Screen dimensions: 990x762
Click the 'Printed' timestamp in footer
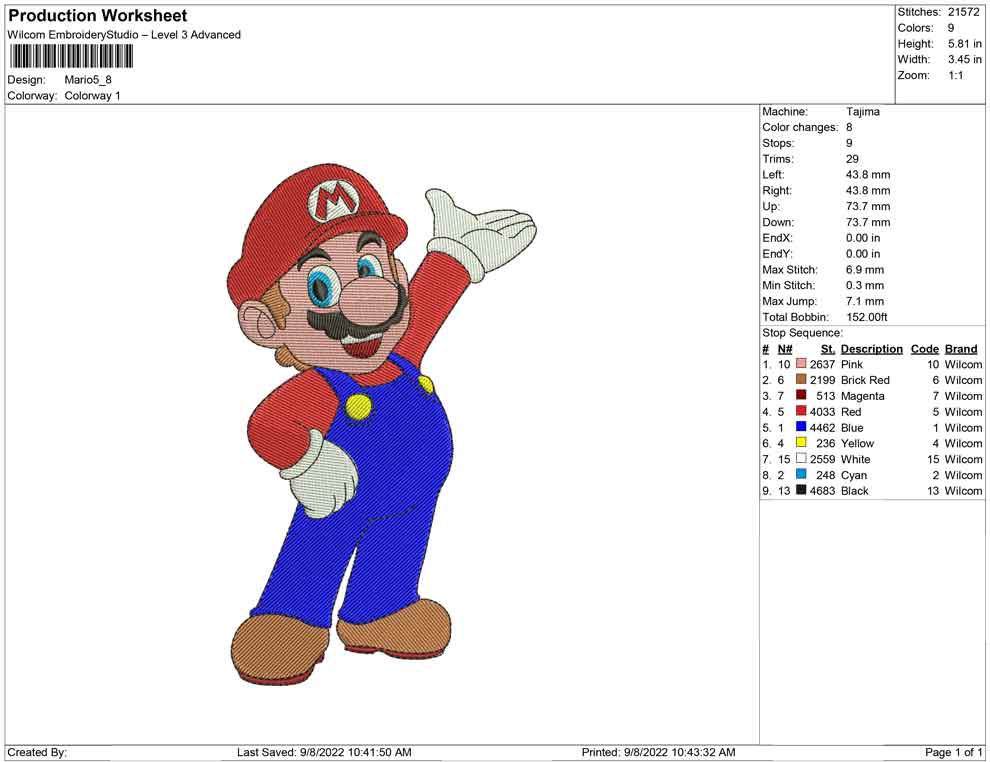[x=658, y=752]
